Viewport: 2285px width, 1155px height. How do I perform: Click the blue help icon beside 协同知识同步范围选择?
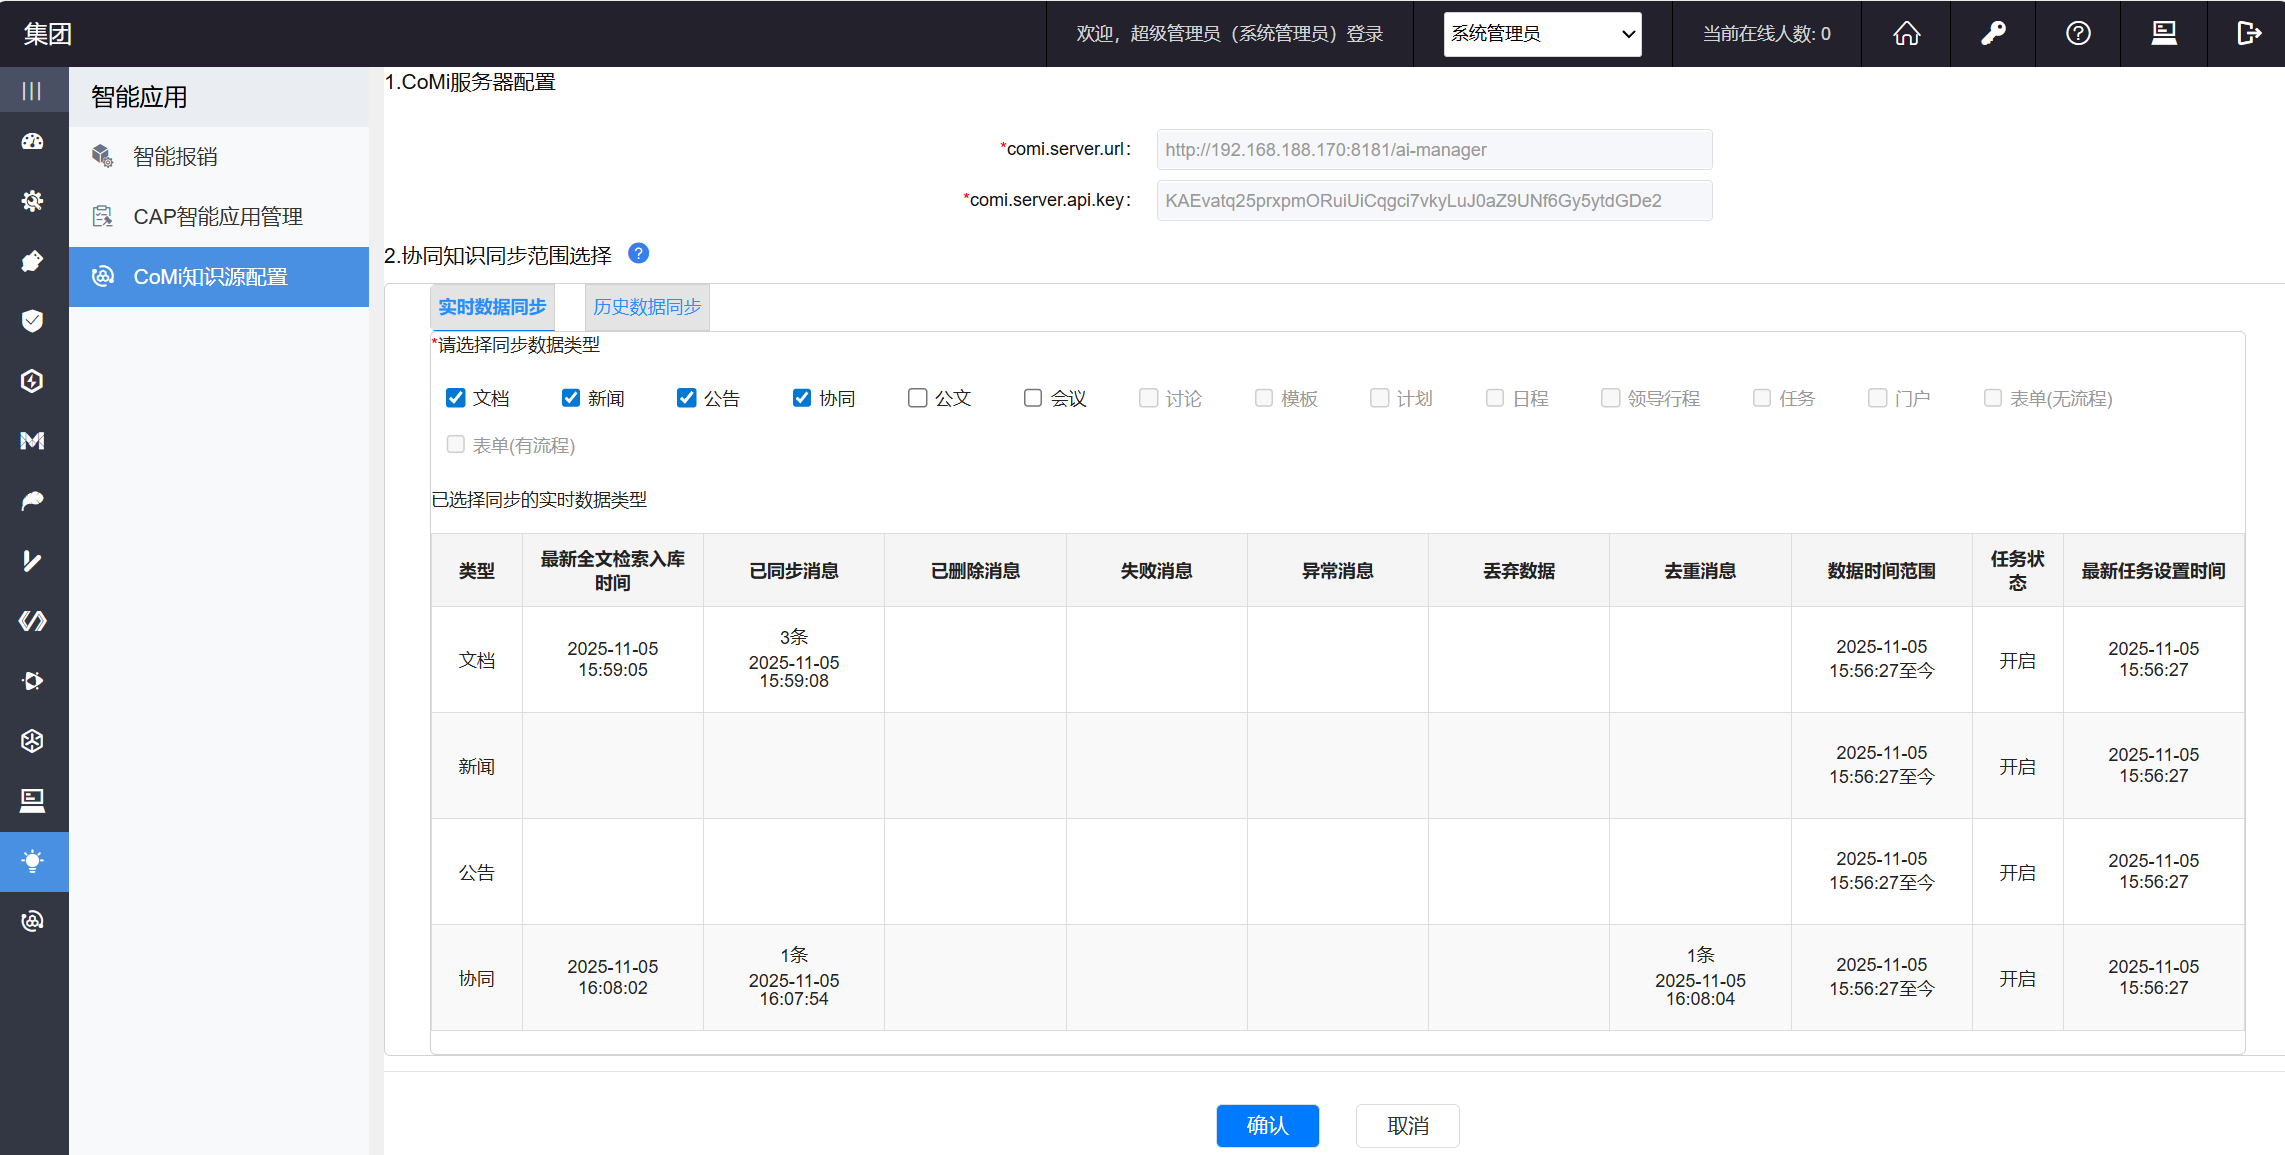(638, 254)
